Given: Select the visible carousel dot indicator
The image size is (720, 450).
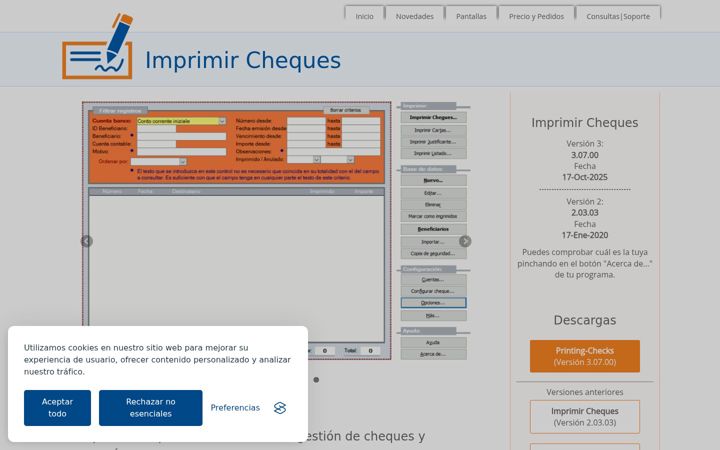Looking at the screenshot, I should pyautogui.click(x=316, y=380).
